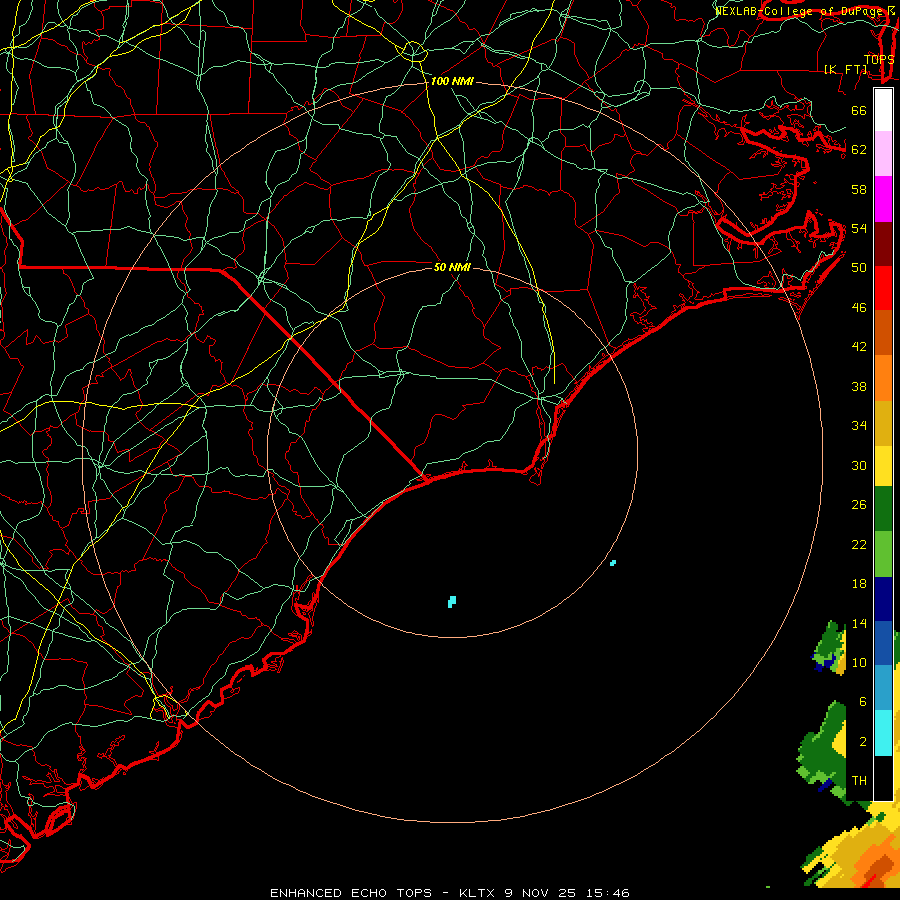The width and height of the screenshot is (900, 900).
Task: Click the navy blue legend swatch
Action: (x=883, y=599)
